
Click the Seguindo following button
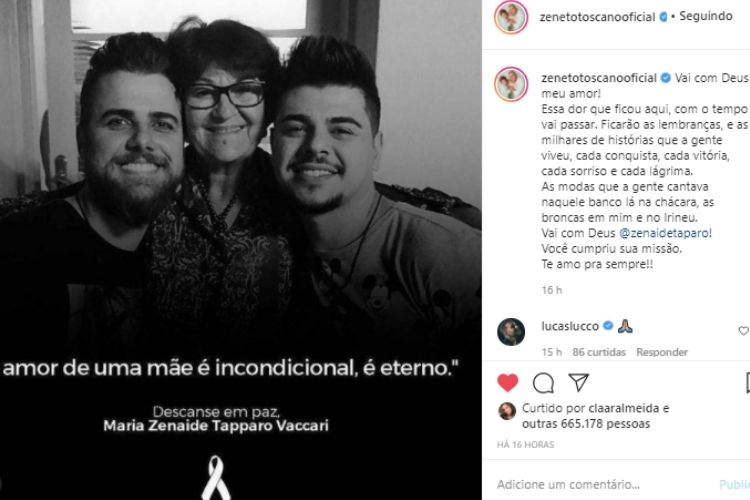(x=706, y=16)
